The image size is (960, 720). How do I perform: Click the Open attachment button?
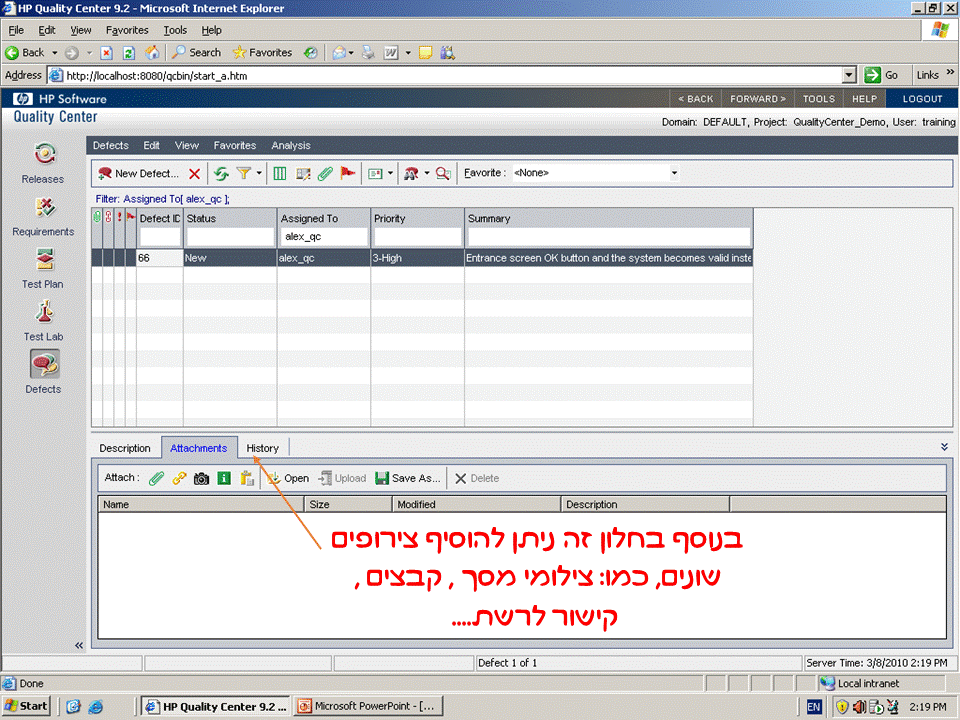pyautogui.click(x=288, y=478)
